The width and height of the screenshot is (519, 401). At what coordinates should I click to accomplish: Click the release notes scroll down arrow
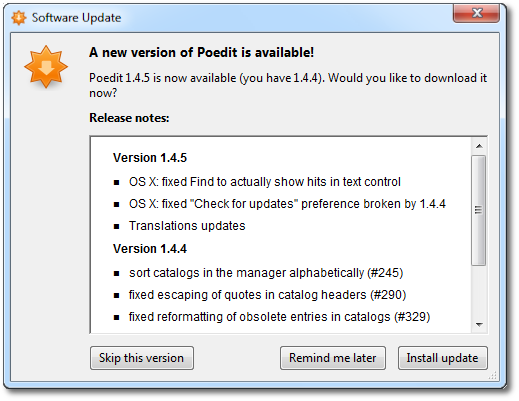click(x=479, y=324)
